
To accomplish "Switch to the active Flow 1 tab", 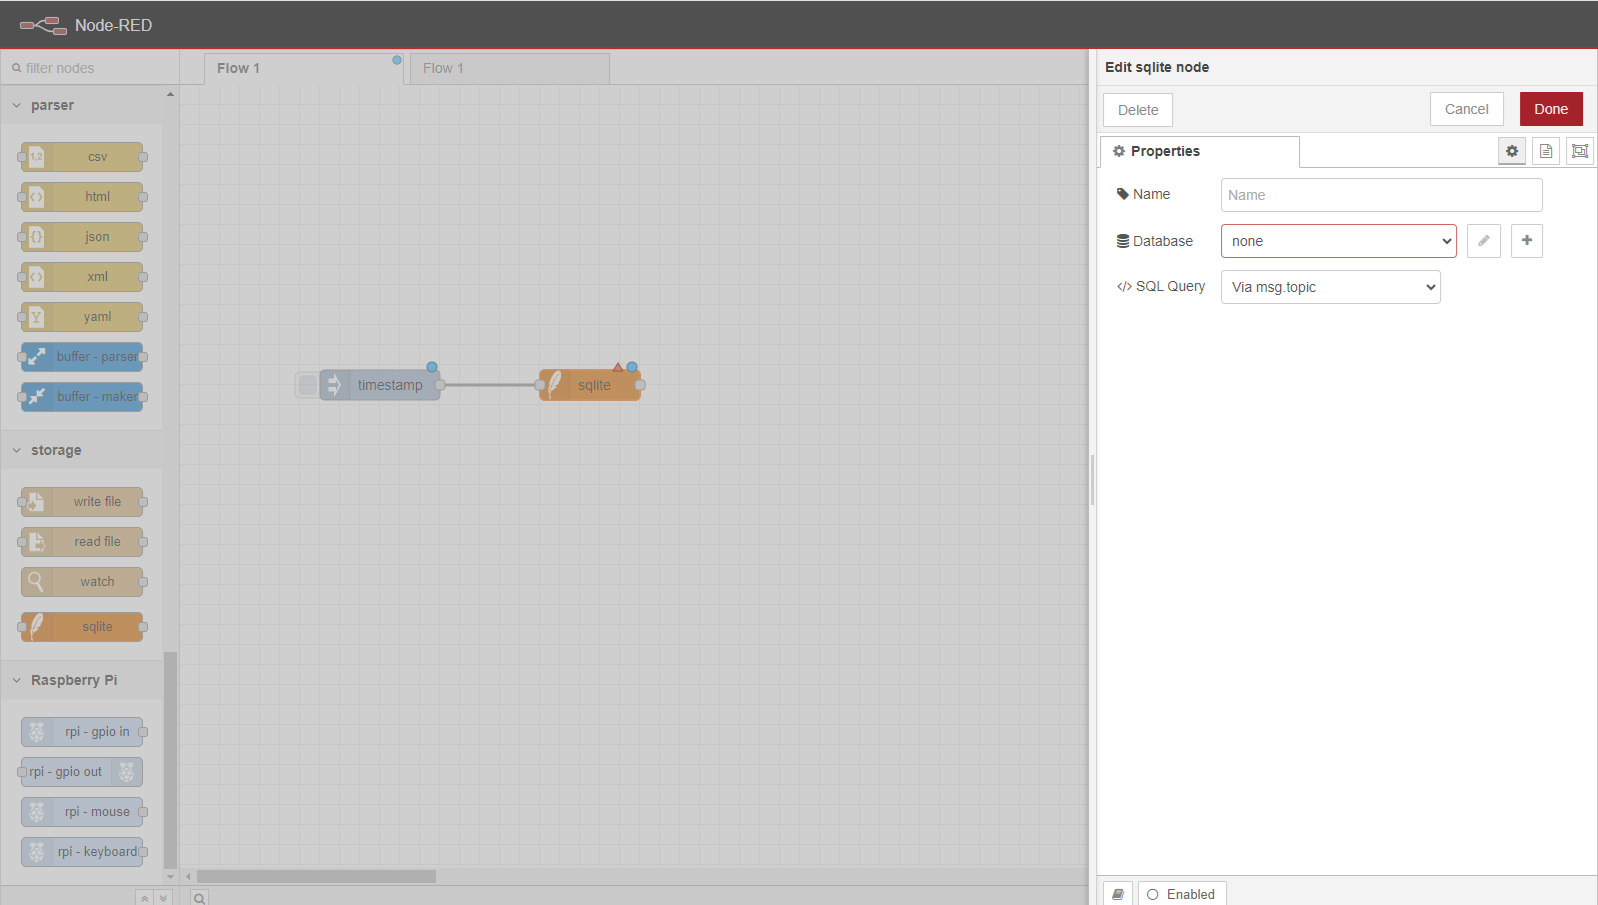I will click(x=303, y=69).
